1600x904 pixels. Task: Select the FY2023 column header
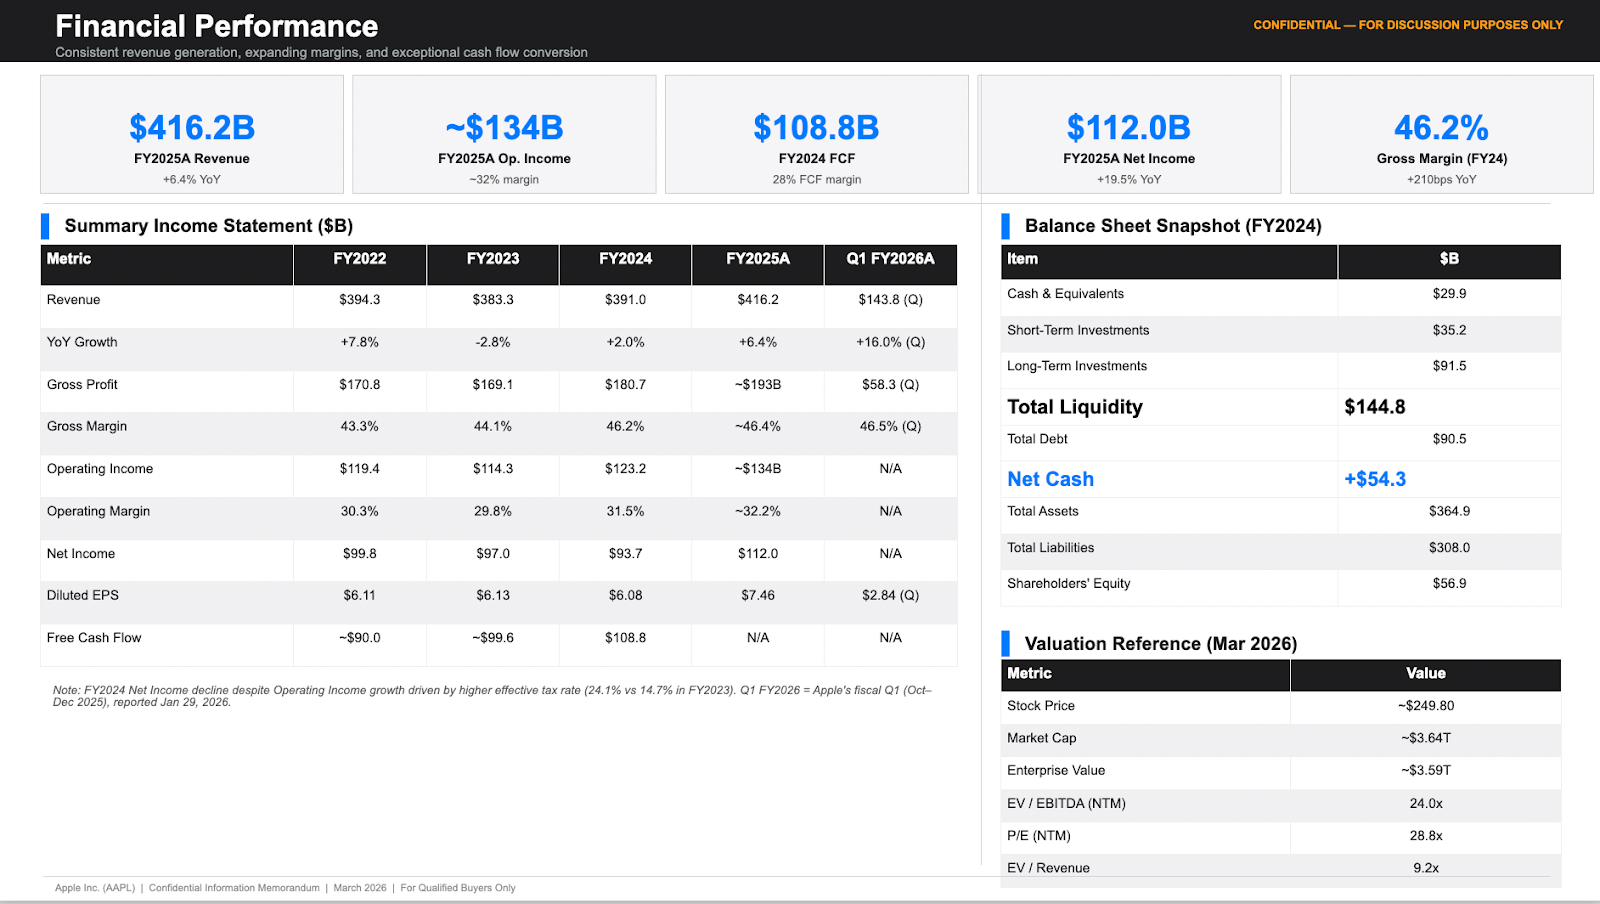tap(492, 264)
